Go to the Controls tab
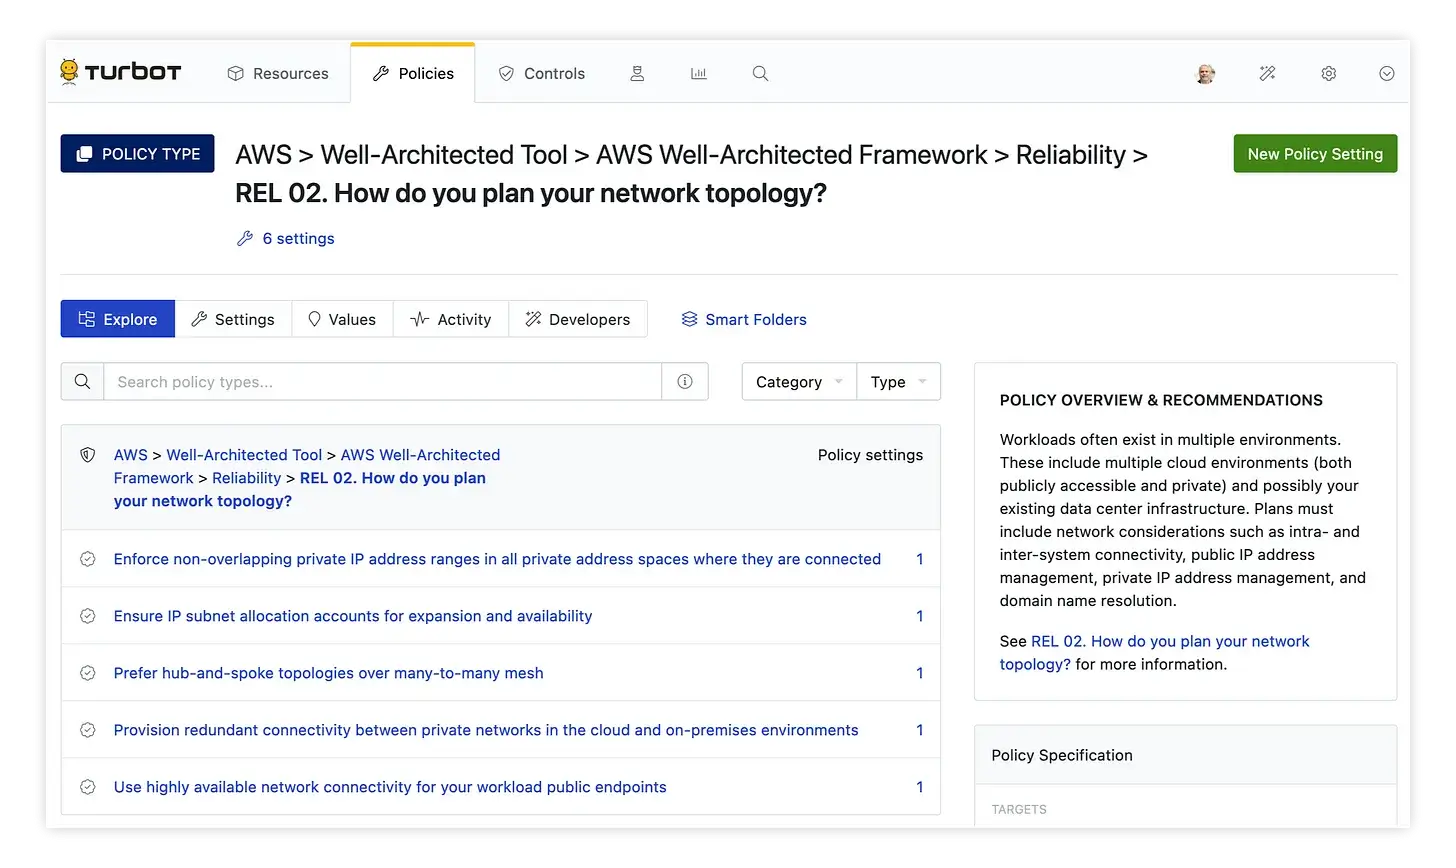Screen dimensions: 1456x868 (x=542, y=73)
